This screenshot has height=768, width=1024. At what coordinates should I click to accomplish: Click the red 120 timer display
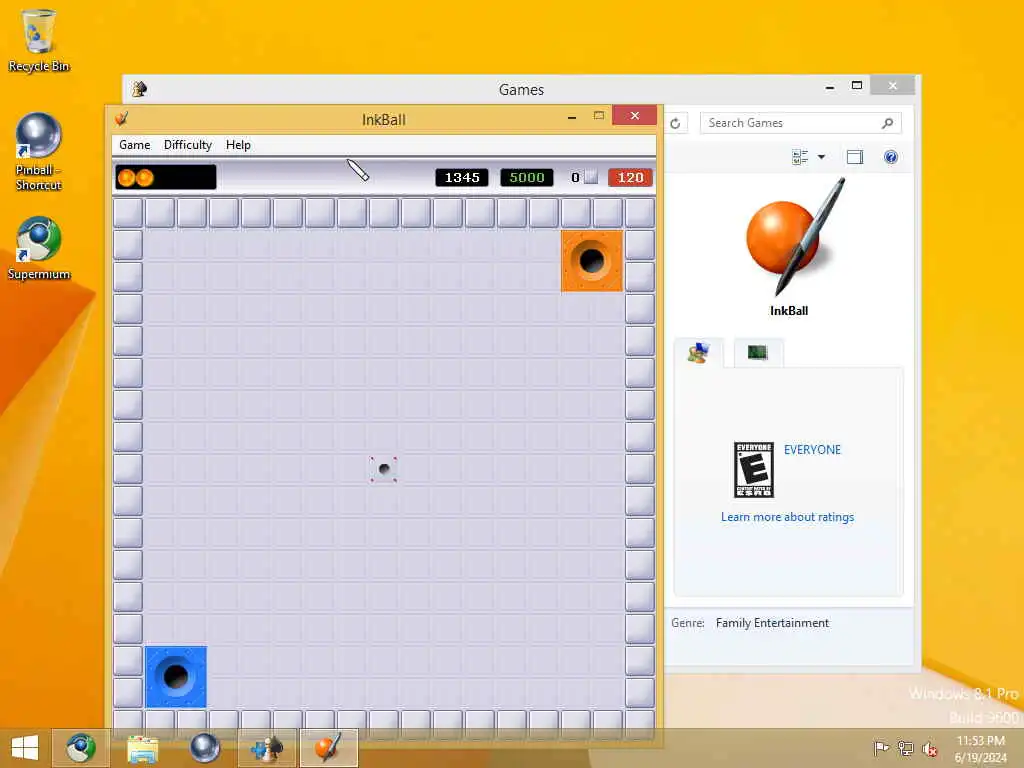[630, 178]
